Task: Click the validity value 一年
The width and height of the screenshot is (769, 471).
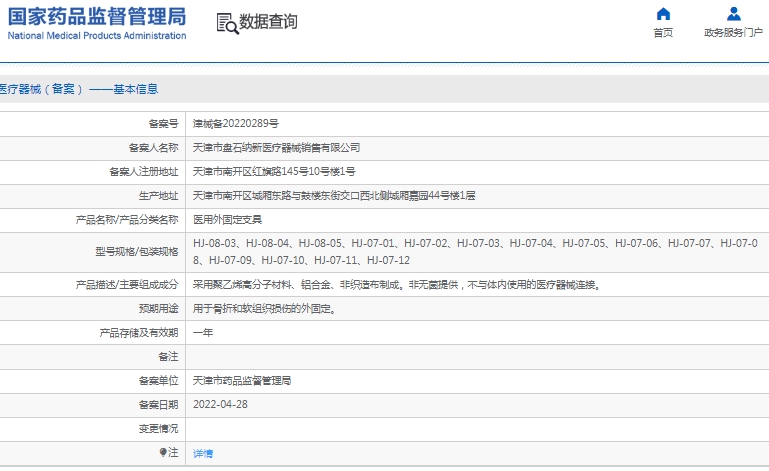Action: [203, 333]
